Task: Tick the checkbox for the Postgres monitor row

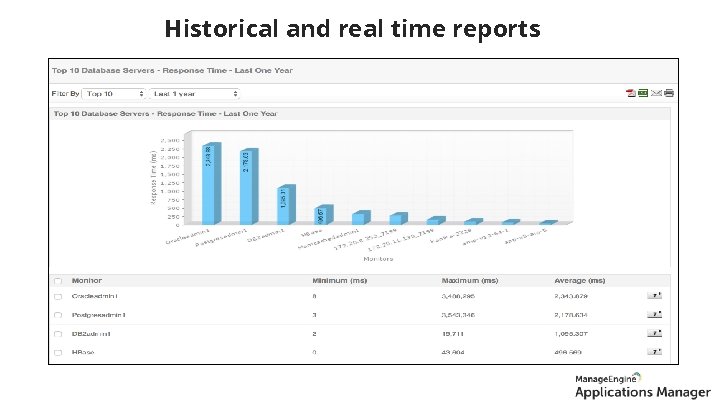Action: click(58, 315)
